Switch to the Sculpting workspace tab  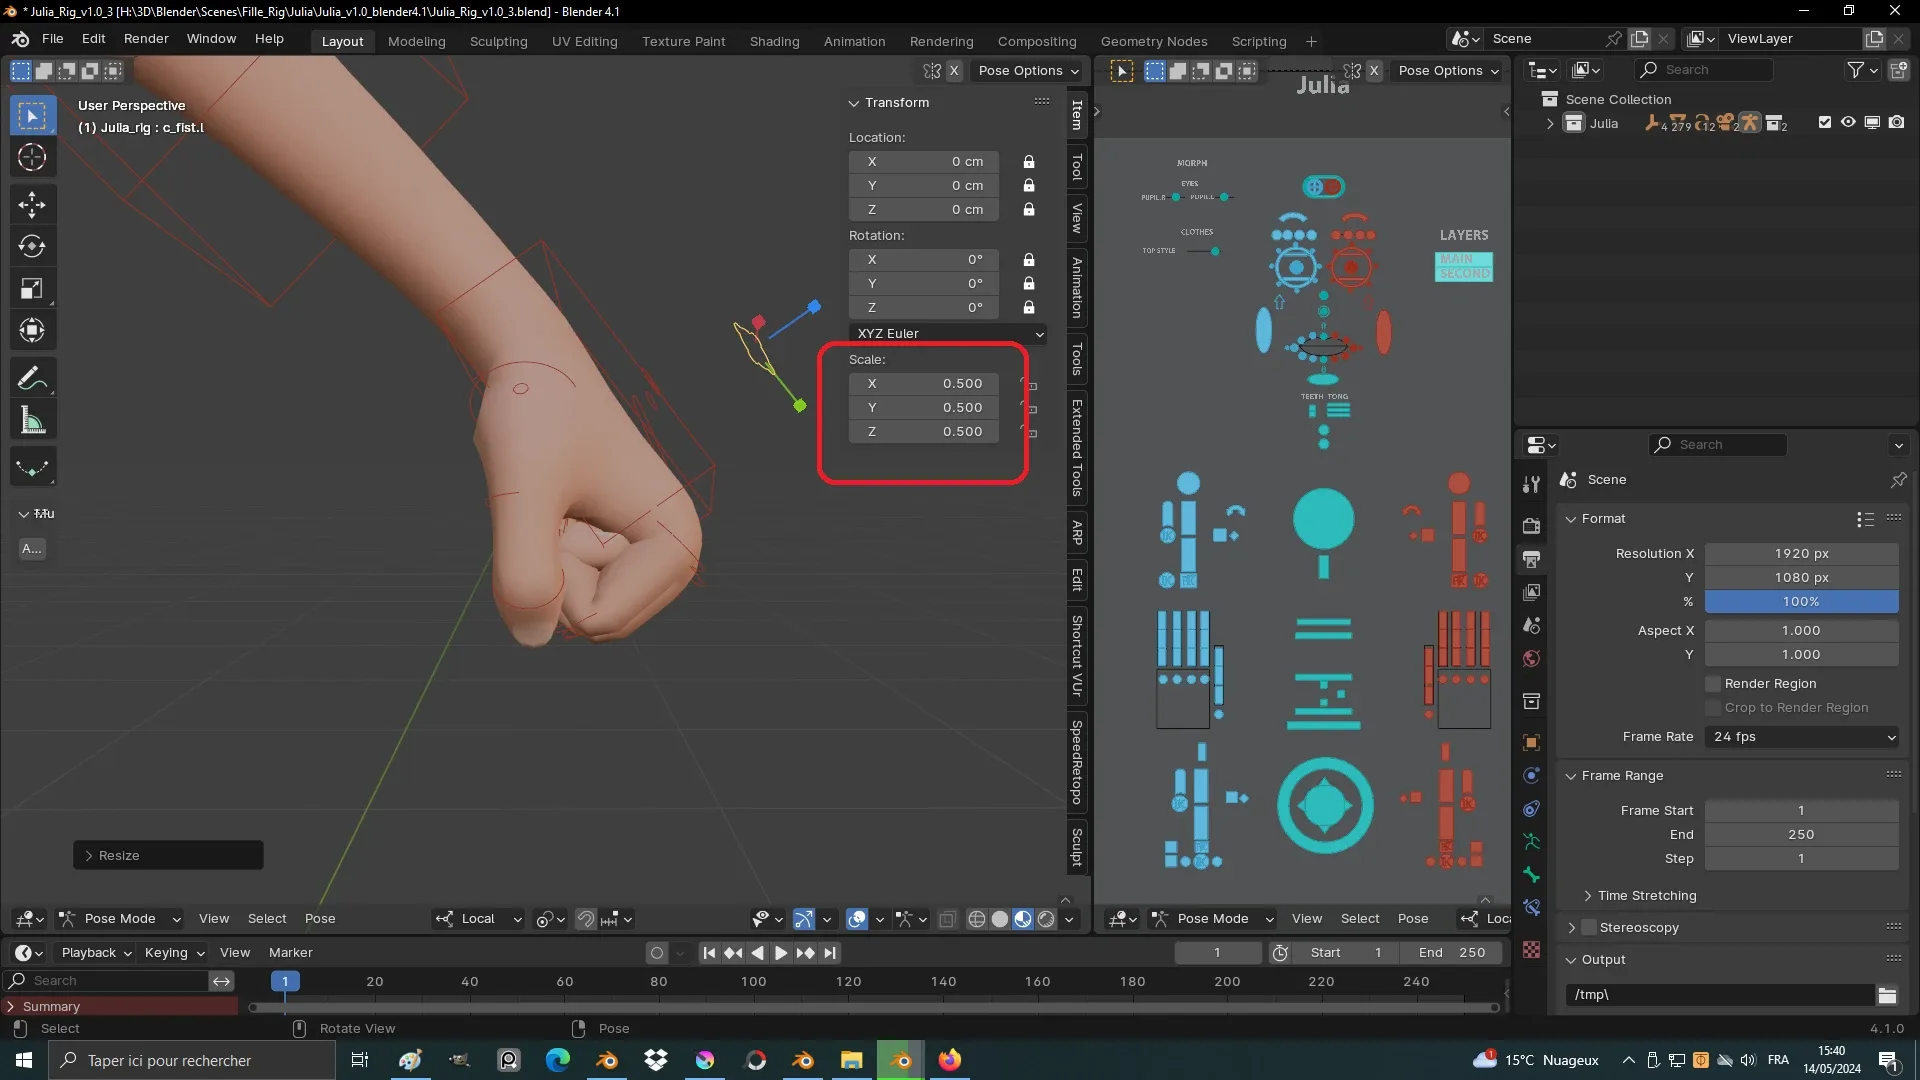coord(498,41)
